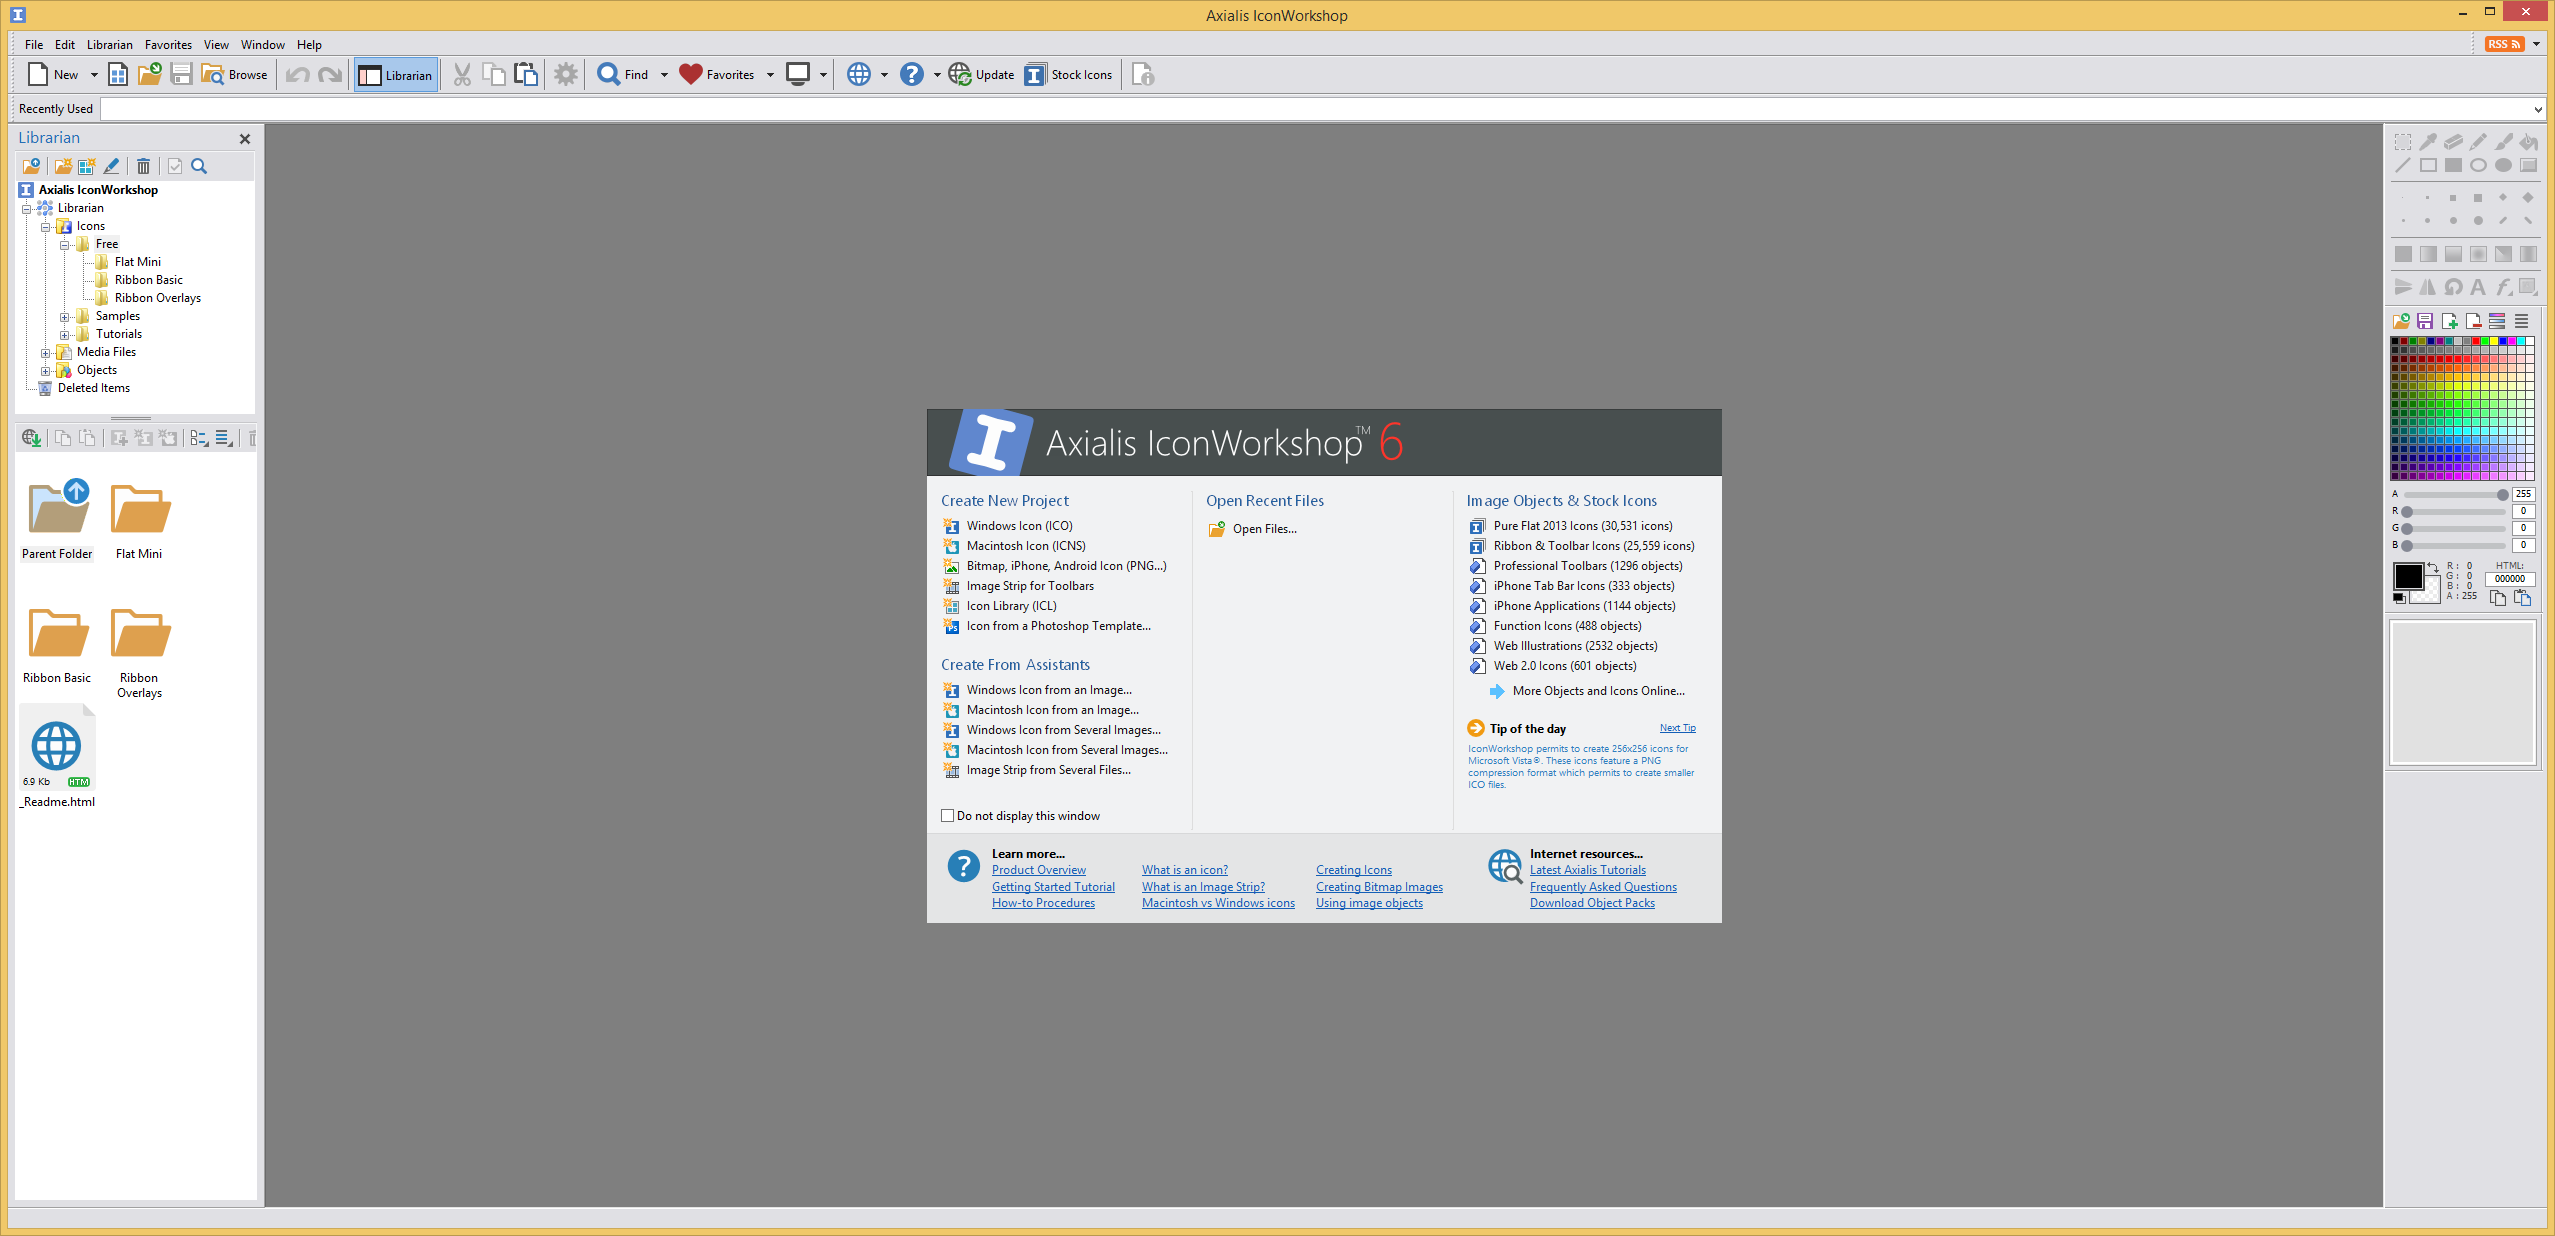Open the Librarian menu
Viewport: 2555px width, 1236px height.
click(109, 44)
